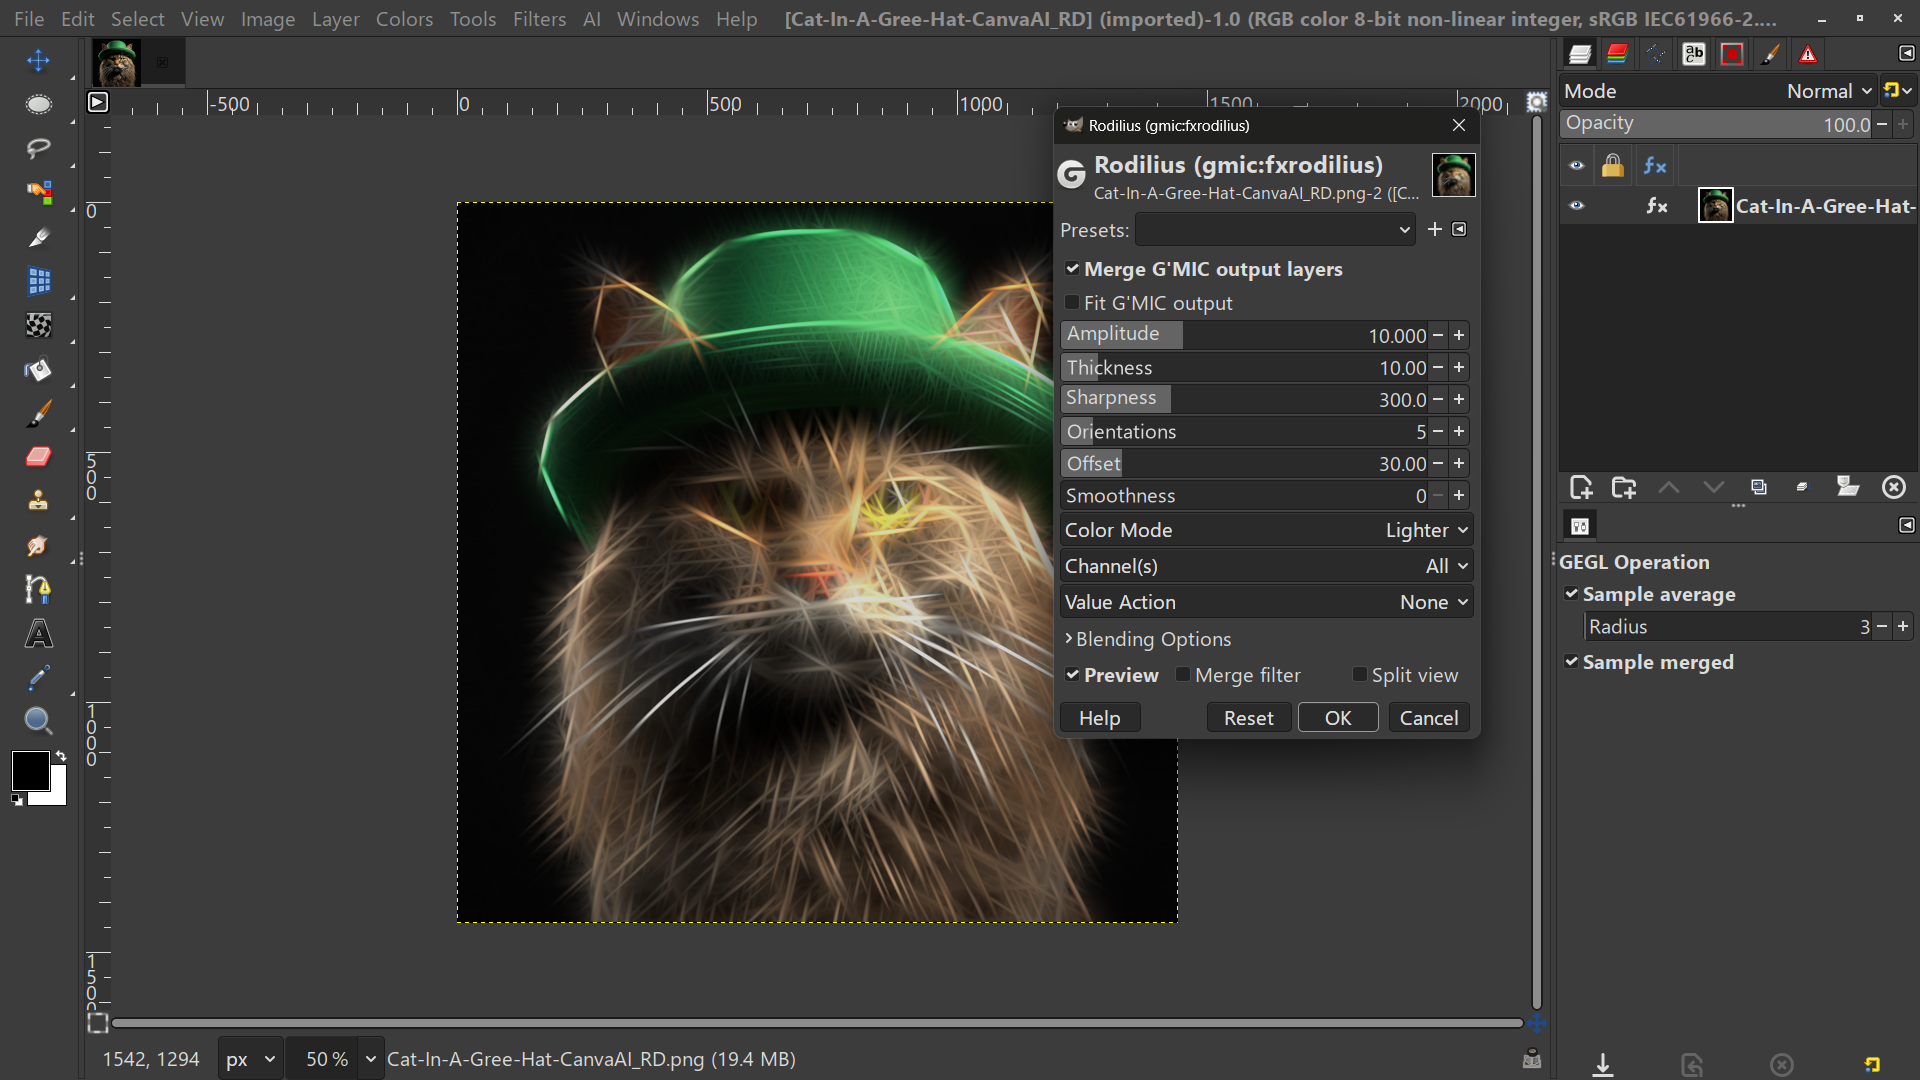Select the Clone stamp tool

coord(38,500)
